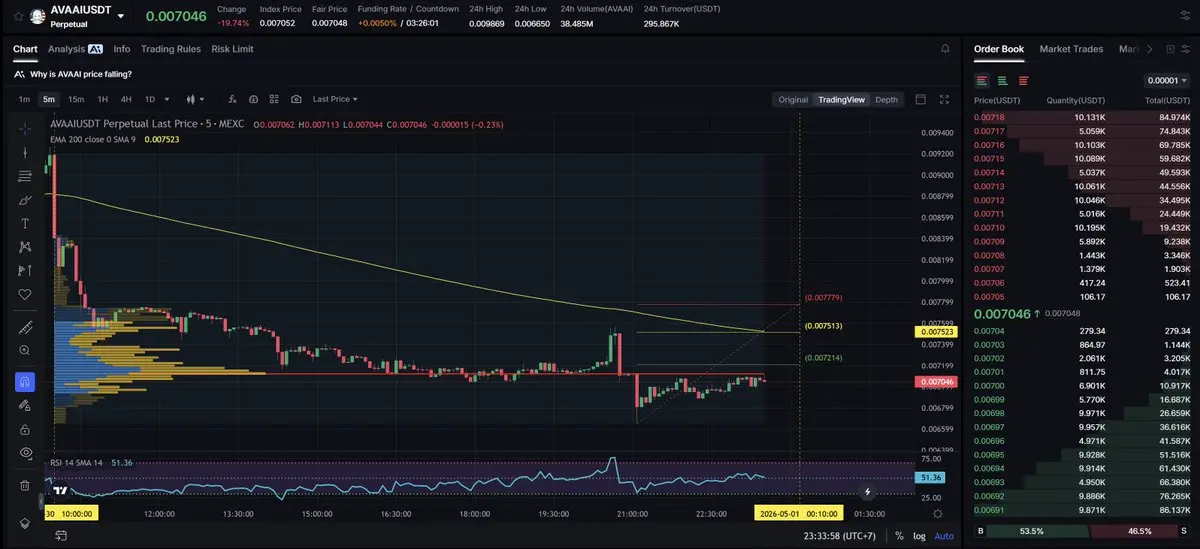Open the indicator templates grid icon
Screen dimensions: 1200x549
274,99
